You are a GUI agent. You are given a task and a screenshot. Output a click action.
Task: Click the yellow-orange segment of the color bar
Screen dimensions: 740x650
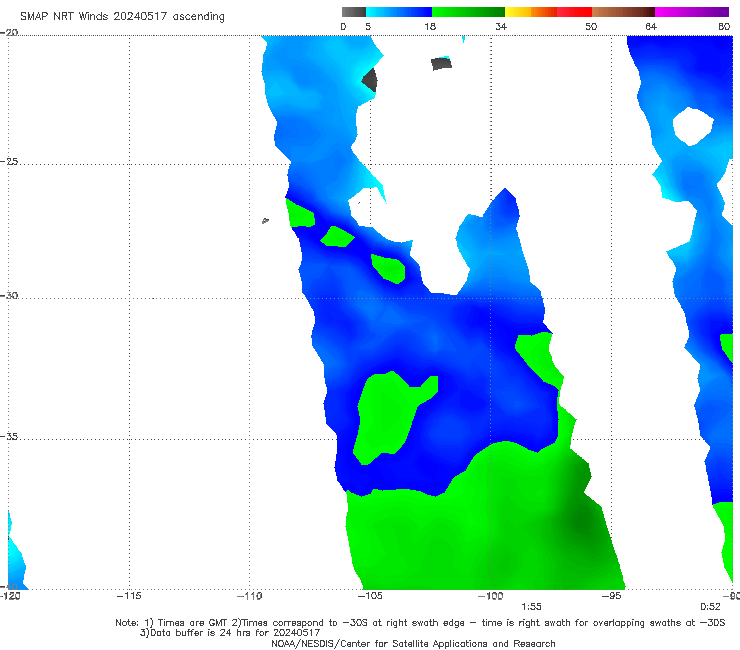[531, 12]
